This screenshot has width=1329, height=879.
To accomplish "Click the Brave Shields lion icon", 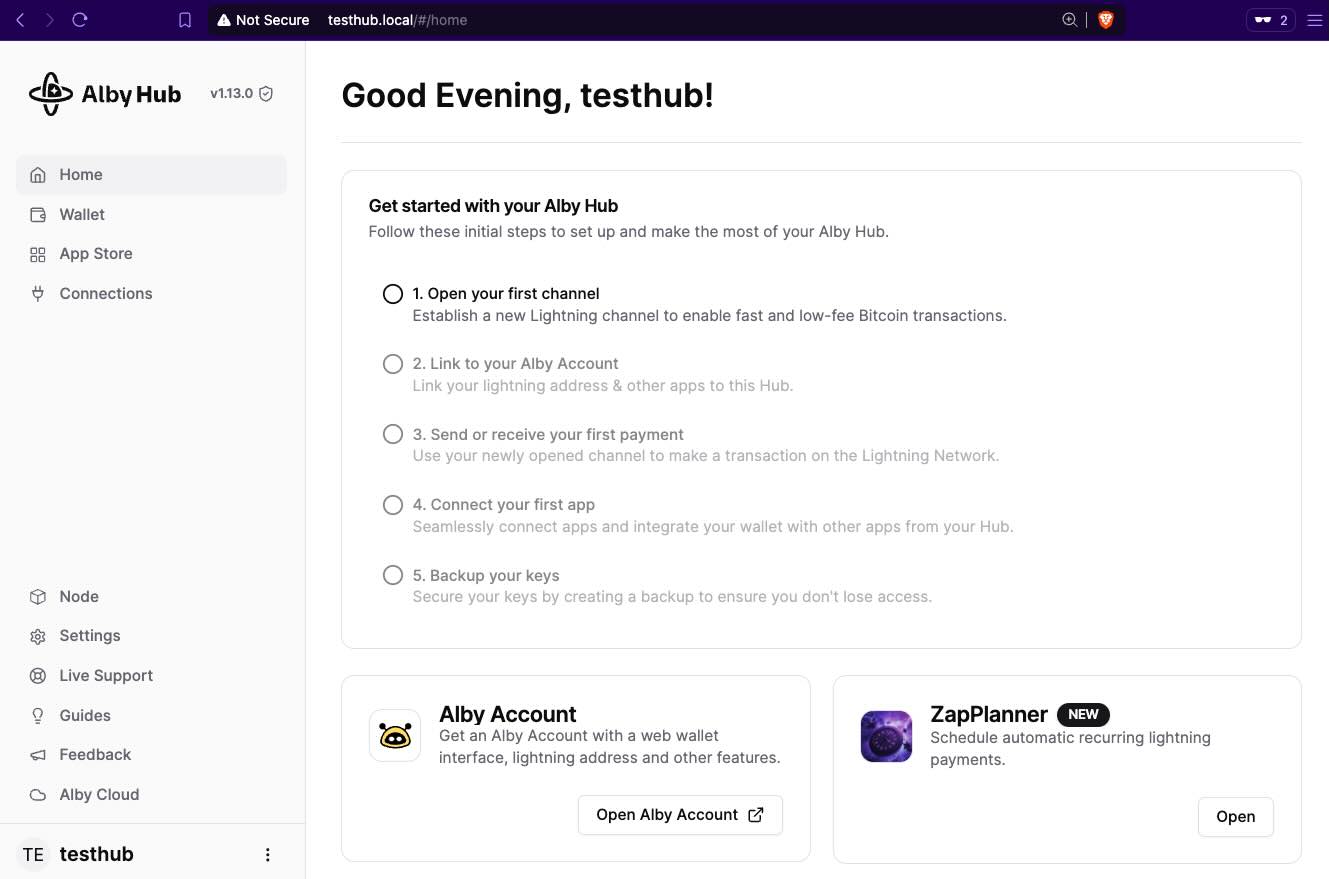I will [1106, 20].
